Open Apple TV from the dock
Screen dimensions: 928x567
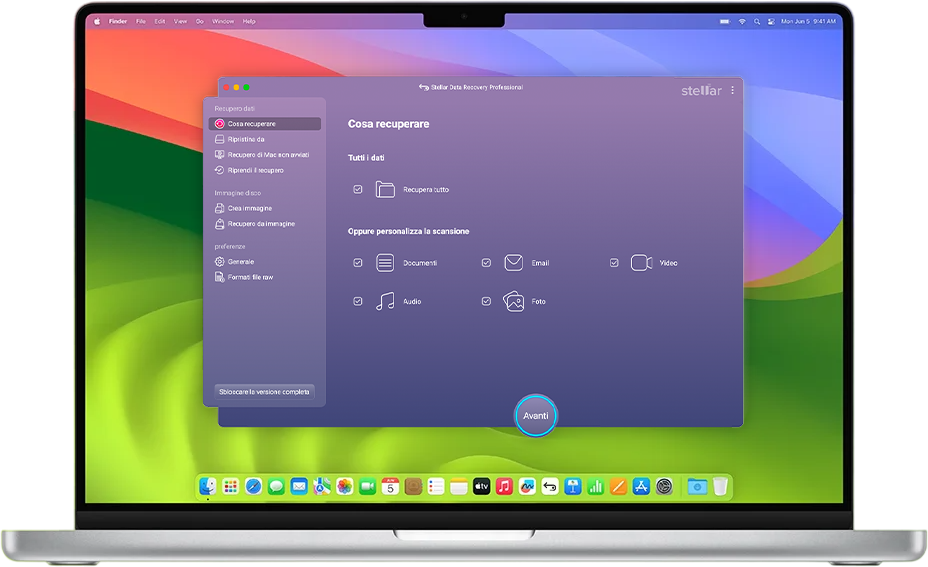tap(482, 487)
